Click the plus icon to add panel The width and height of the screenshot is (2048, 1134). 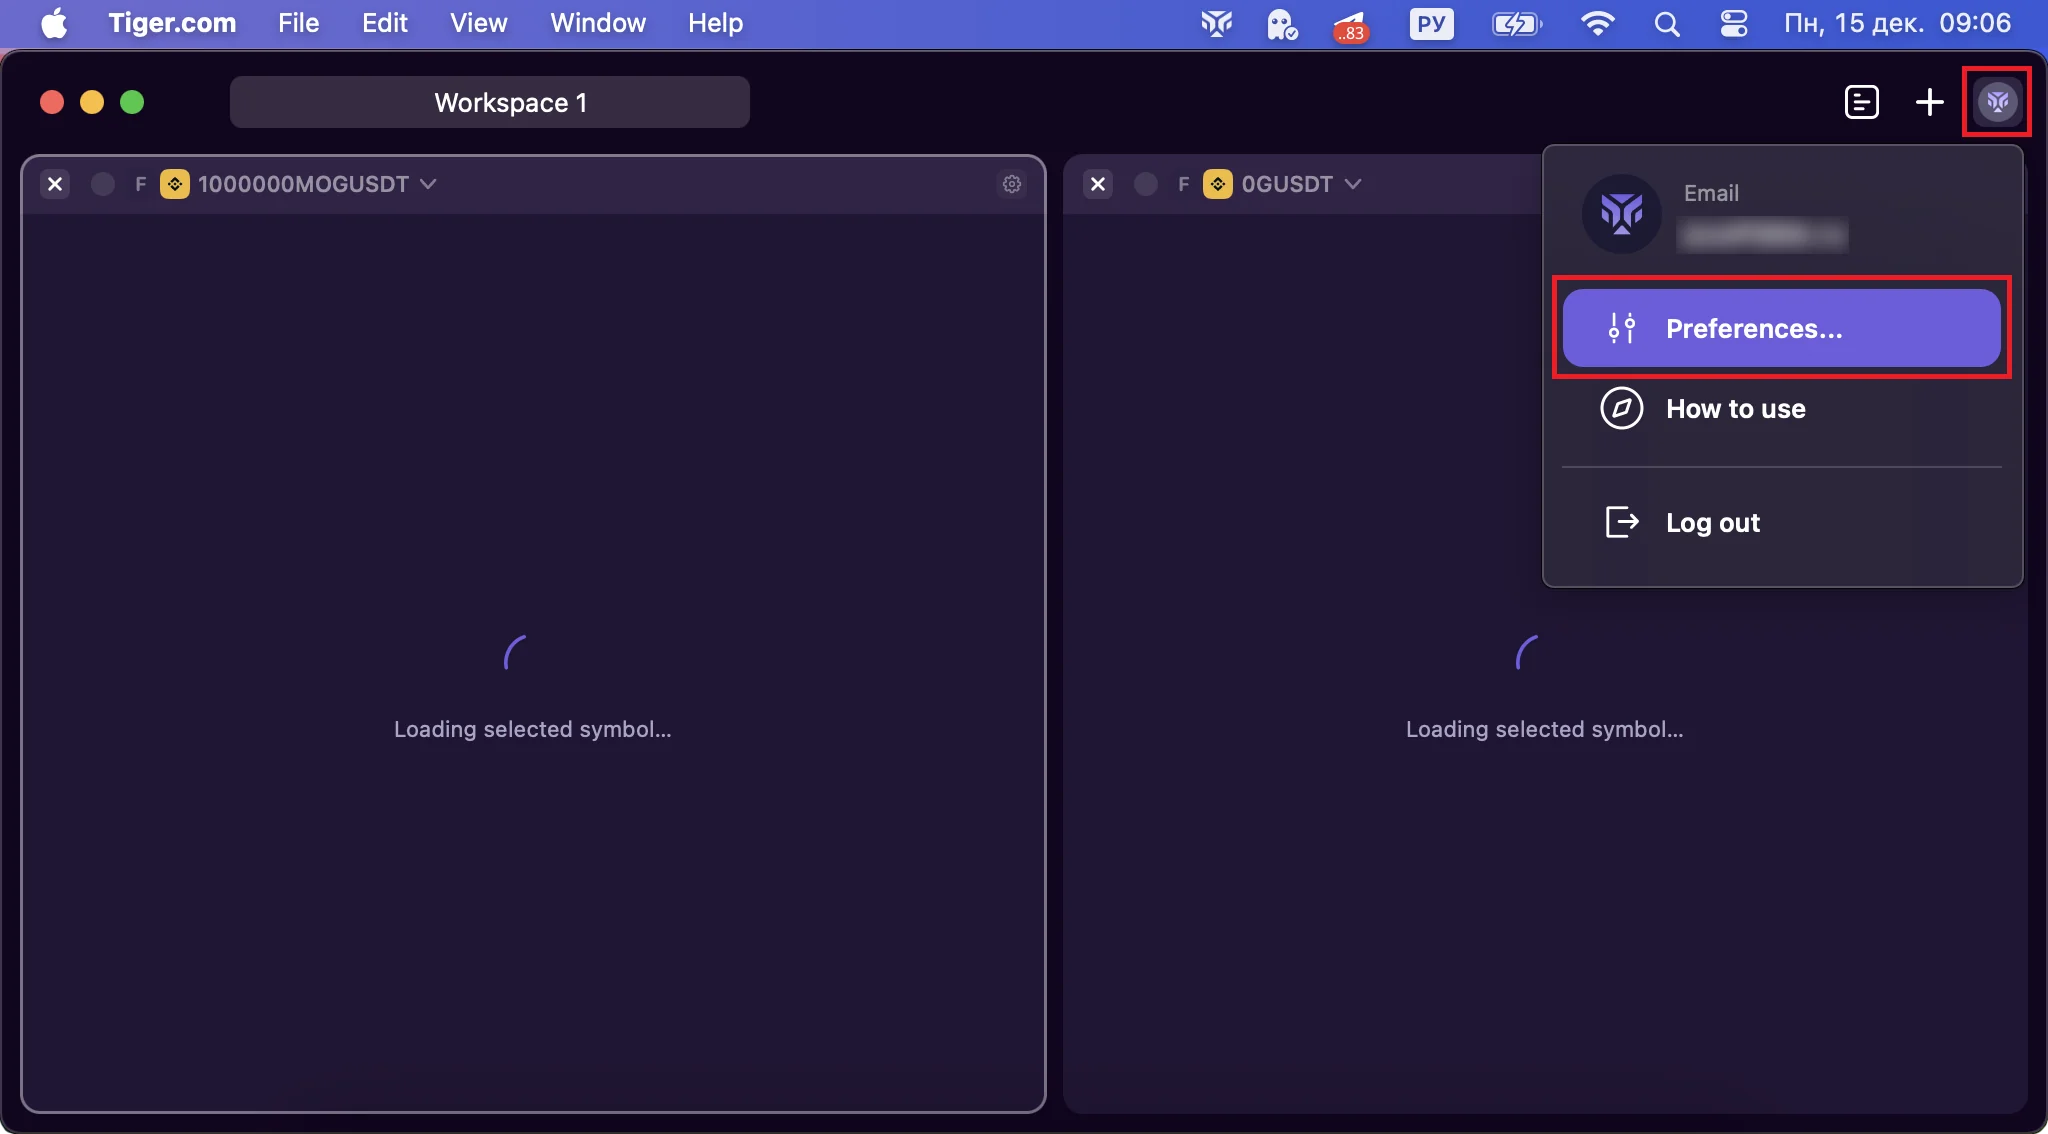coord(1929,102)
